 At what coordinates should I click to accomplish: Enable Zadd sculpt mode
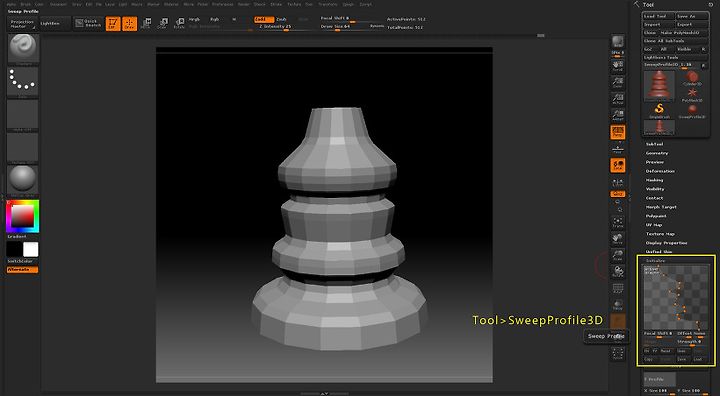[x=264, y=19]
